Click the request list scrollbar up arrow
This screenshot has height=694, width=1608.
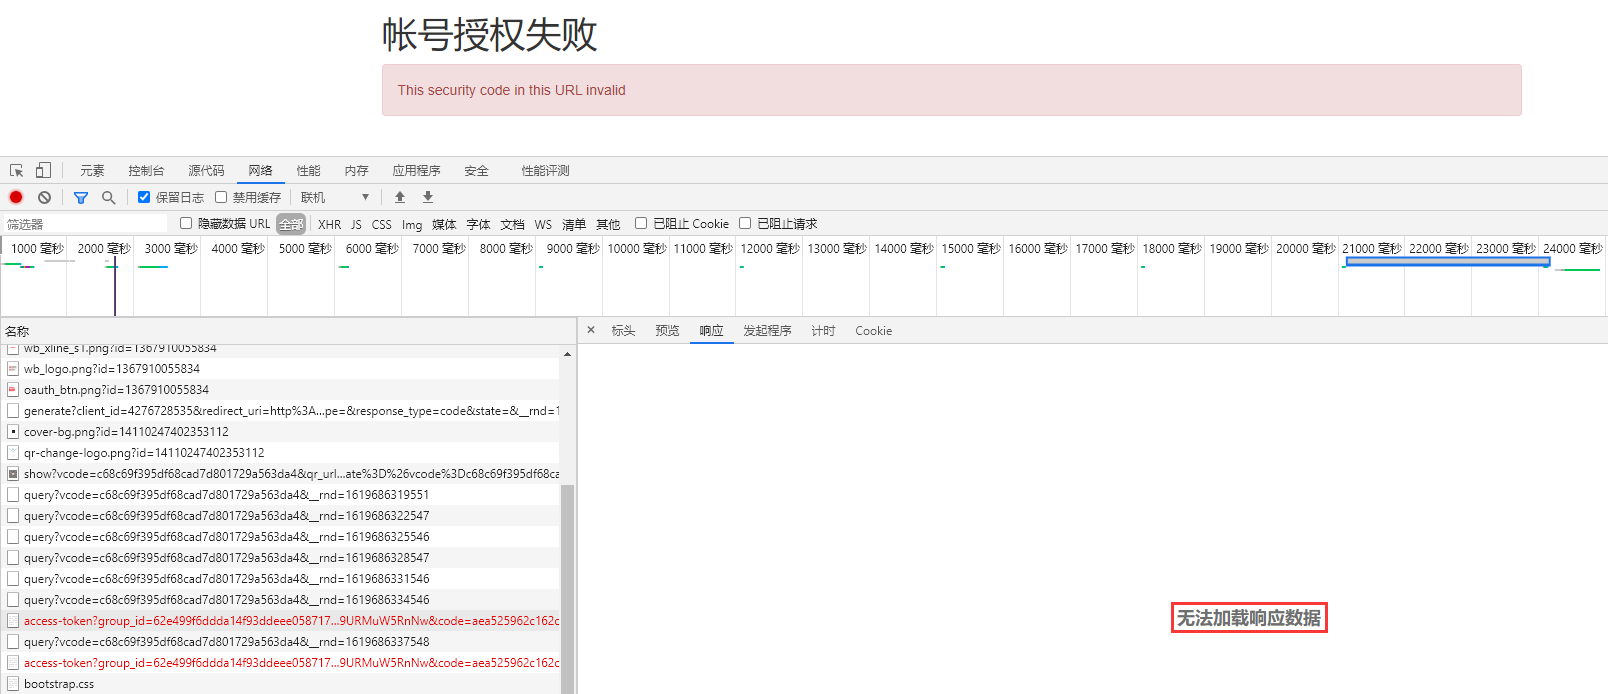click(x=567, y=354)
